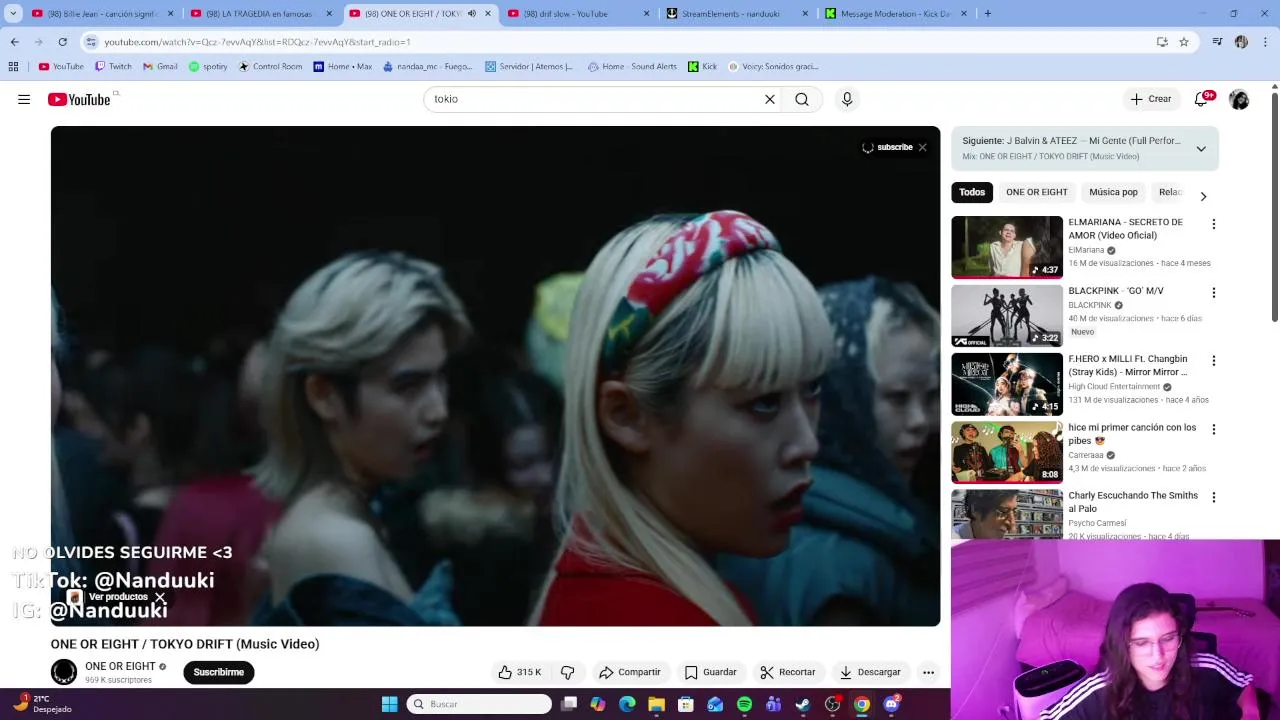Show more filter chips with right arrow
This screenshot has height=720, width=1280.
pos(1203,196)
